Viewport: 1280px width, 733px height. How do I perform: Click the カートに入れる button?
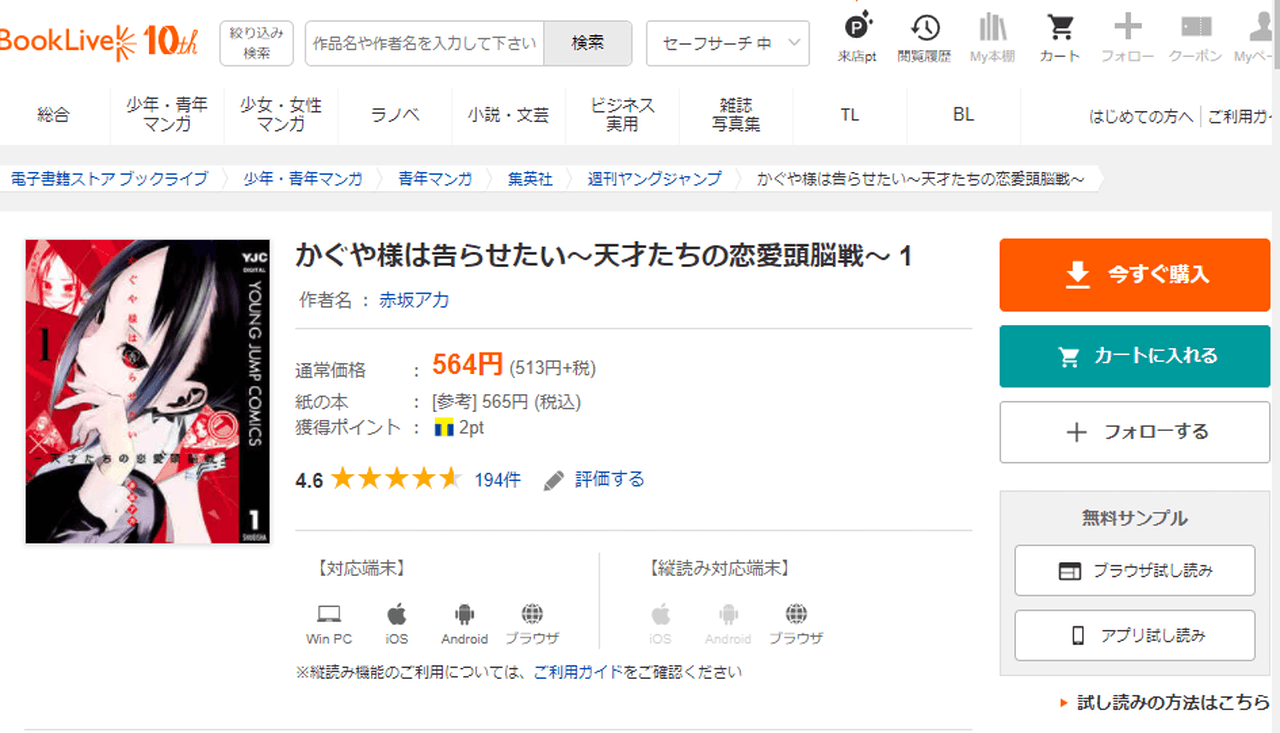click(1134, 356)
